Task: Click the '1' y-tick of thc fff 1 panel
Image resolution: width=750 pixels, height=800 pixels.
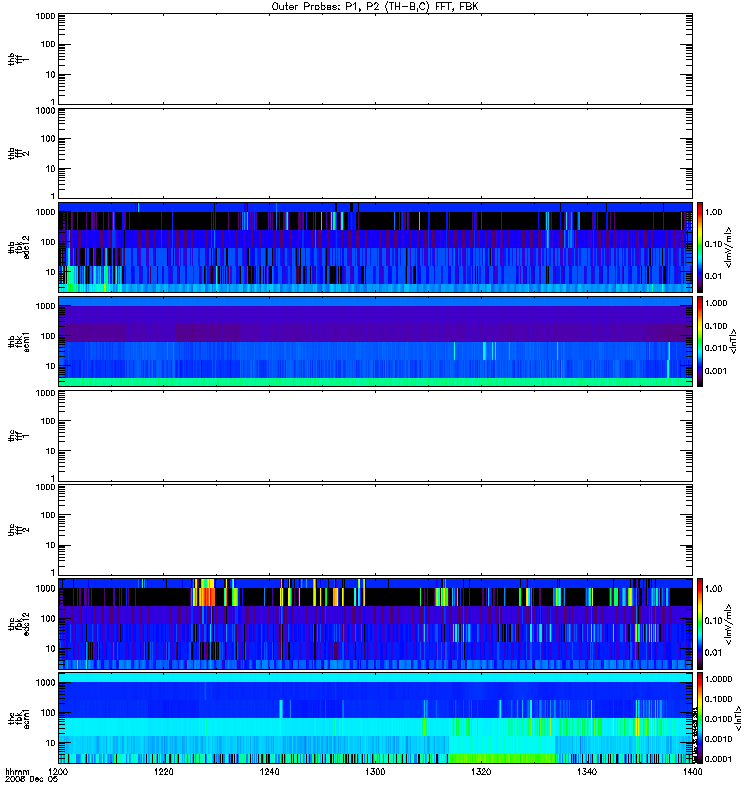Action: pos(53,478)
